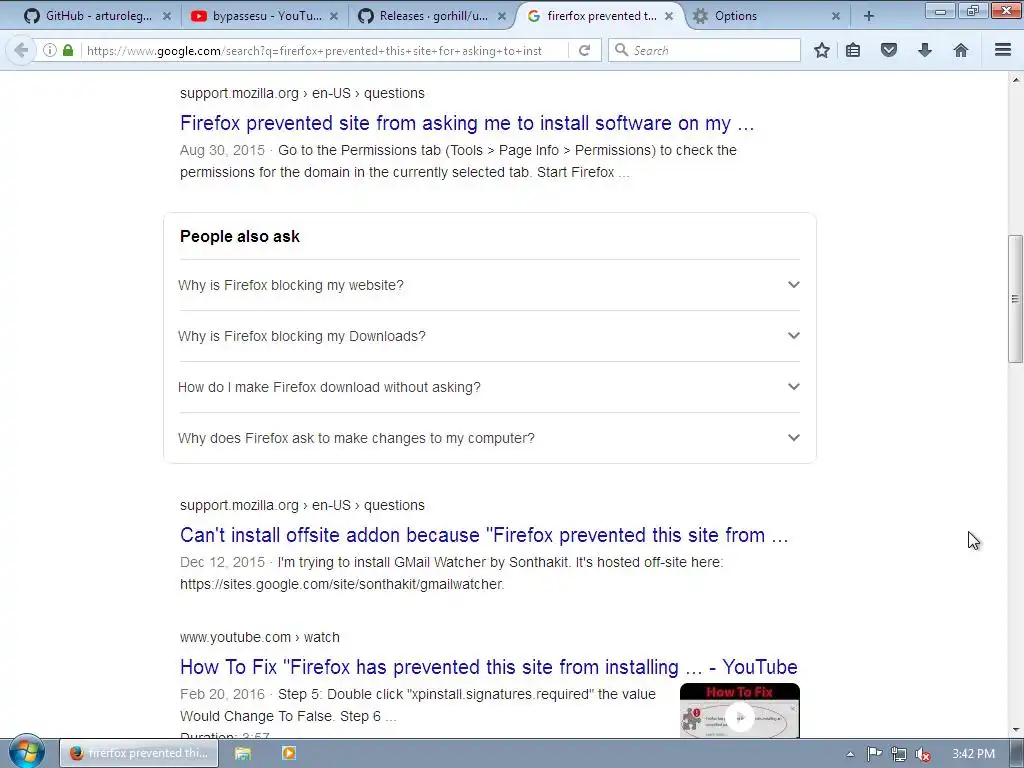Launch the media player taskbar icon

click(x=289, y=753)
